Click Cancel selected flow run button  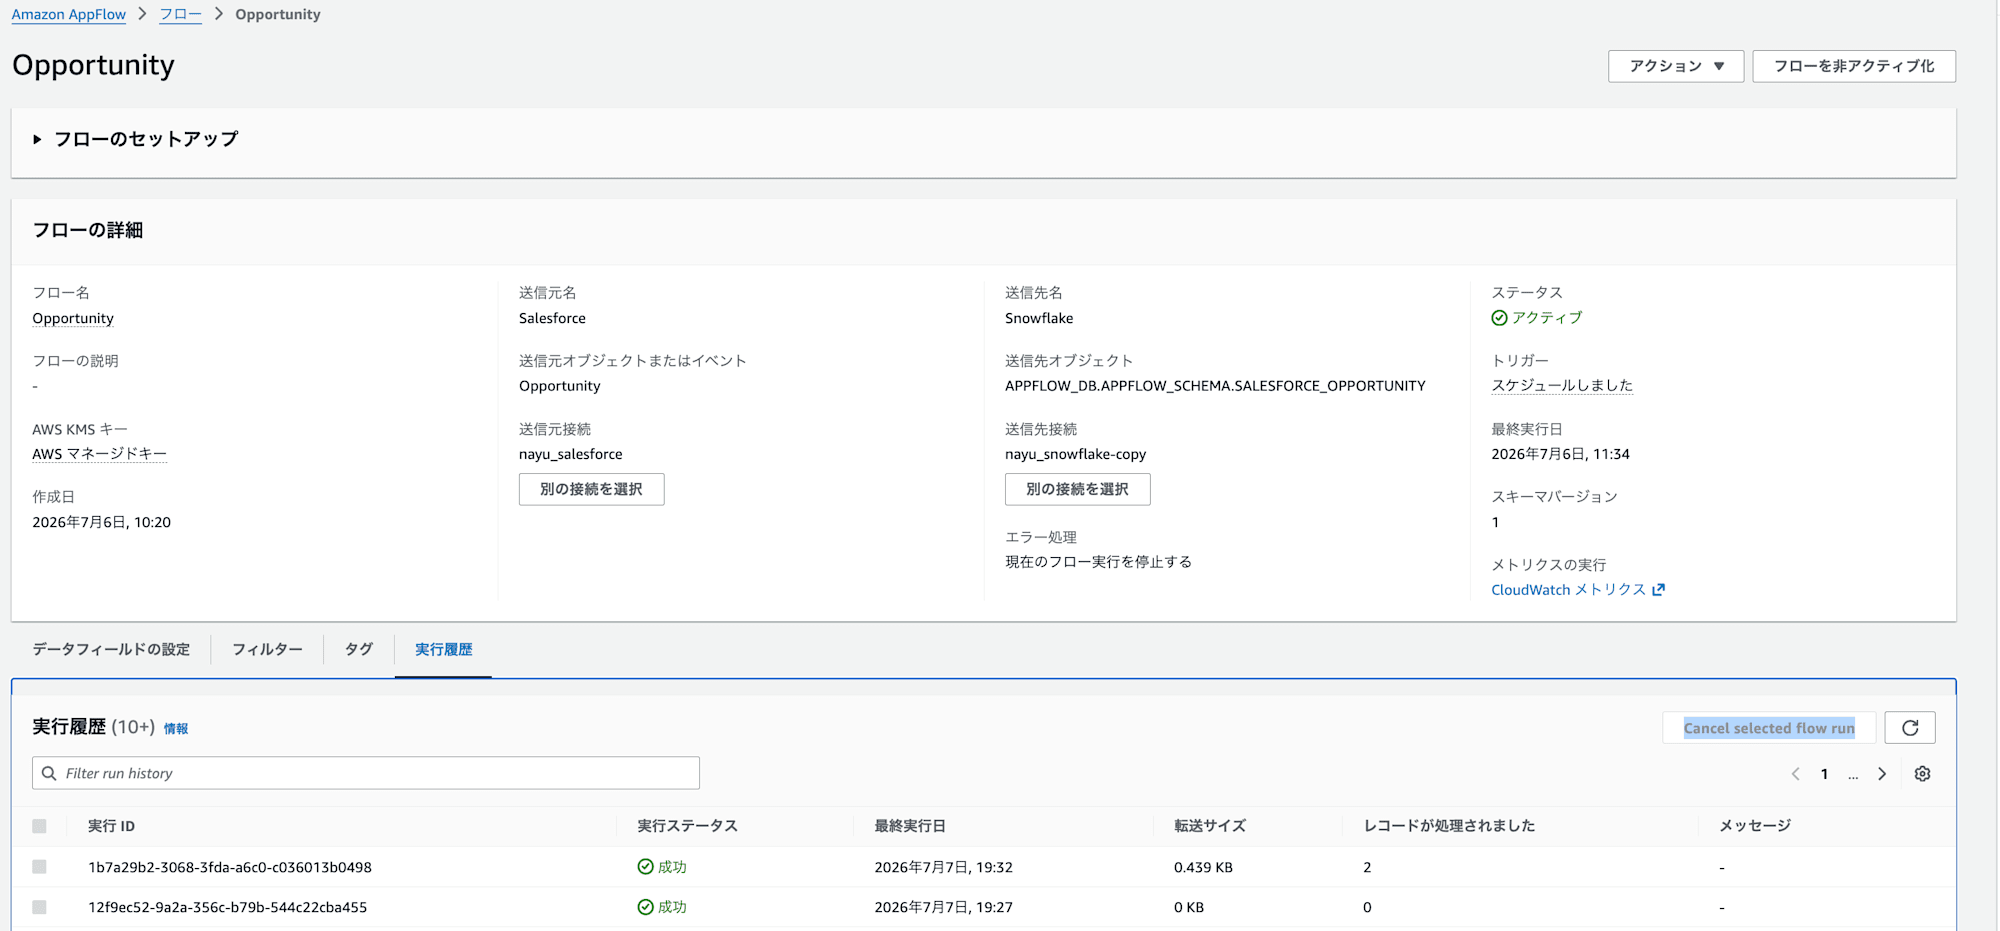1768,728
